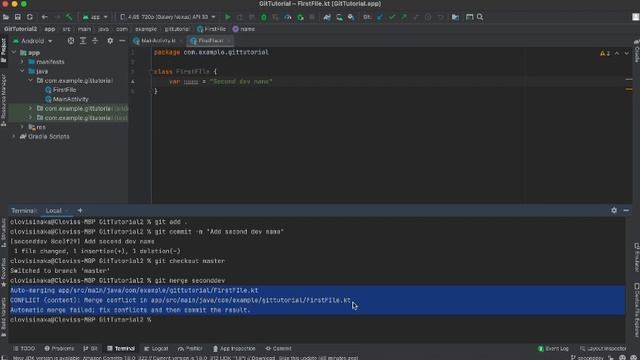Open the AVD Manager icon
The image size is (640, 360).
tap(339, 17)
